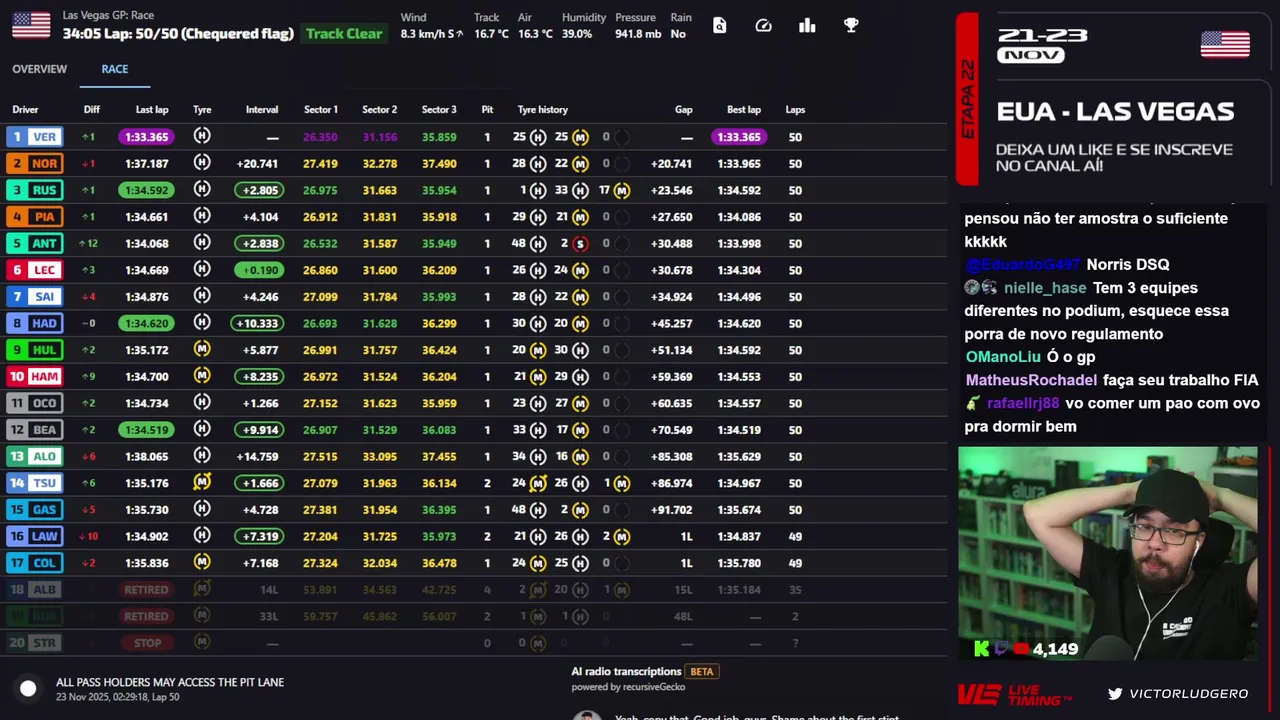Click the RUS driver badge
Image resolution: width=1280 pixels, height=720 pixels.
click(35, 190)
